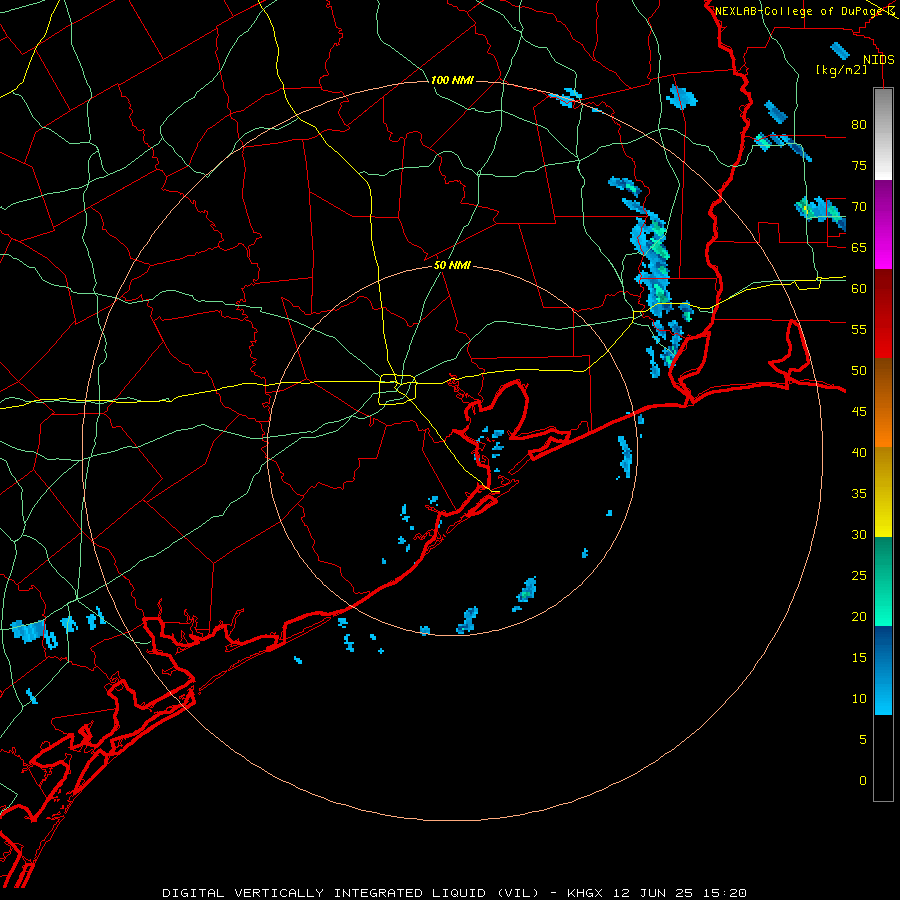The image size is (900, 900).
Task: Click the legend value 55
Action: [859, 329]
